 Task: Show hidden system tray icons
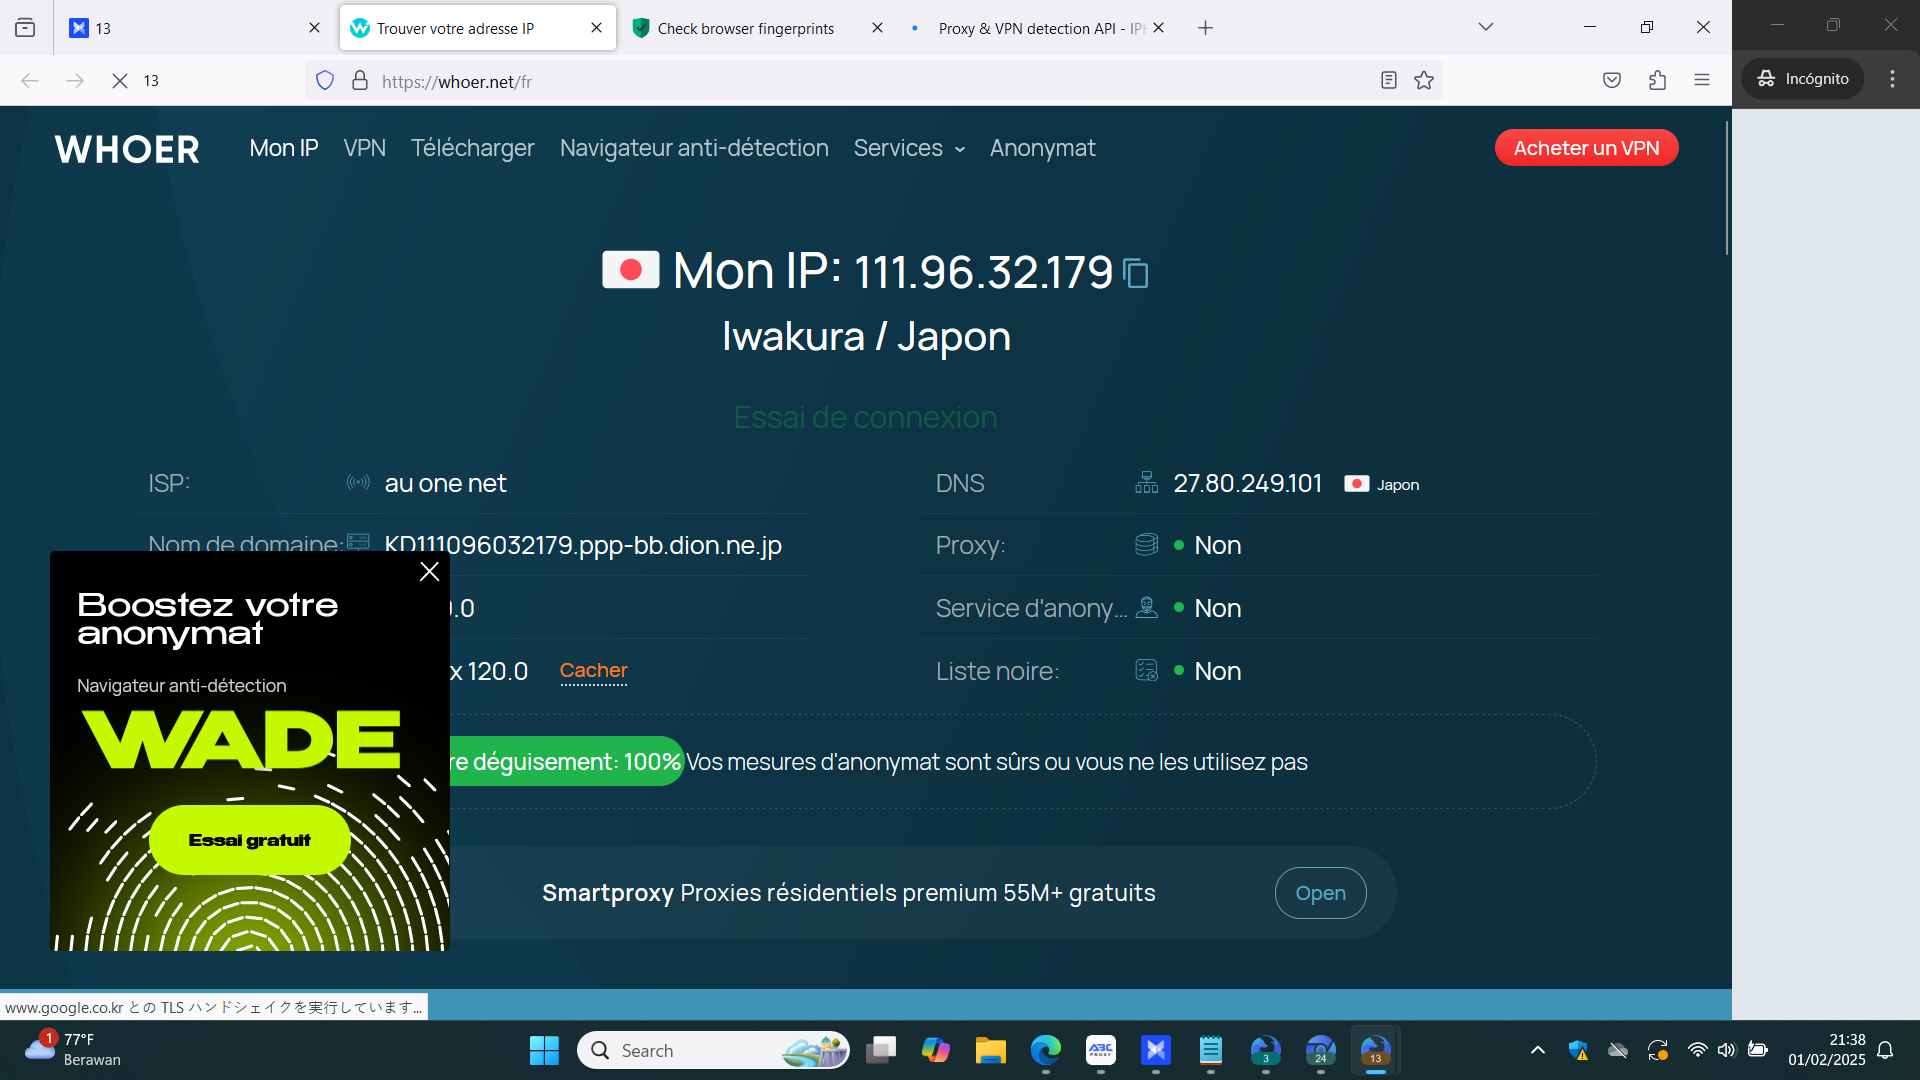(1538, 1050)
